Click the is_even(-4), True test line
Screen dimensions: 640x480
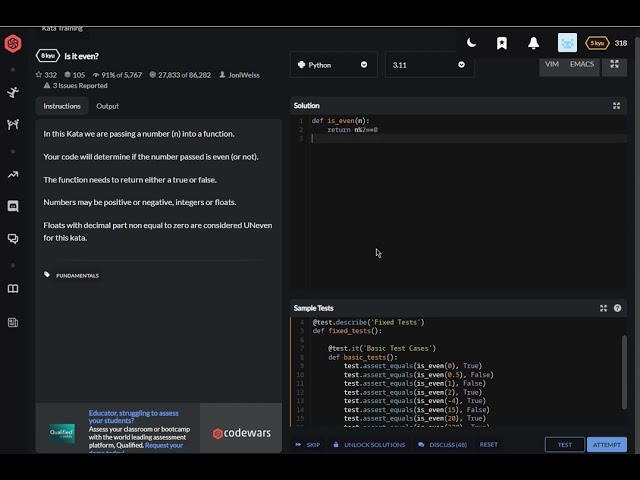(414, 401)
